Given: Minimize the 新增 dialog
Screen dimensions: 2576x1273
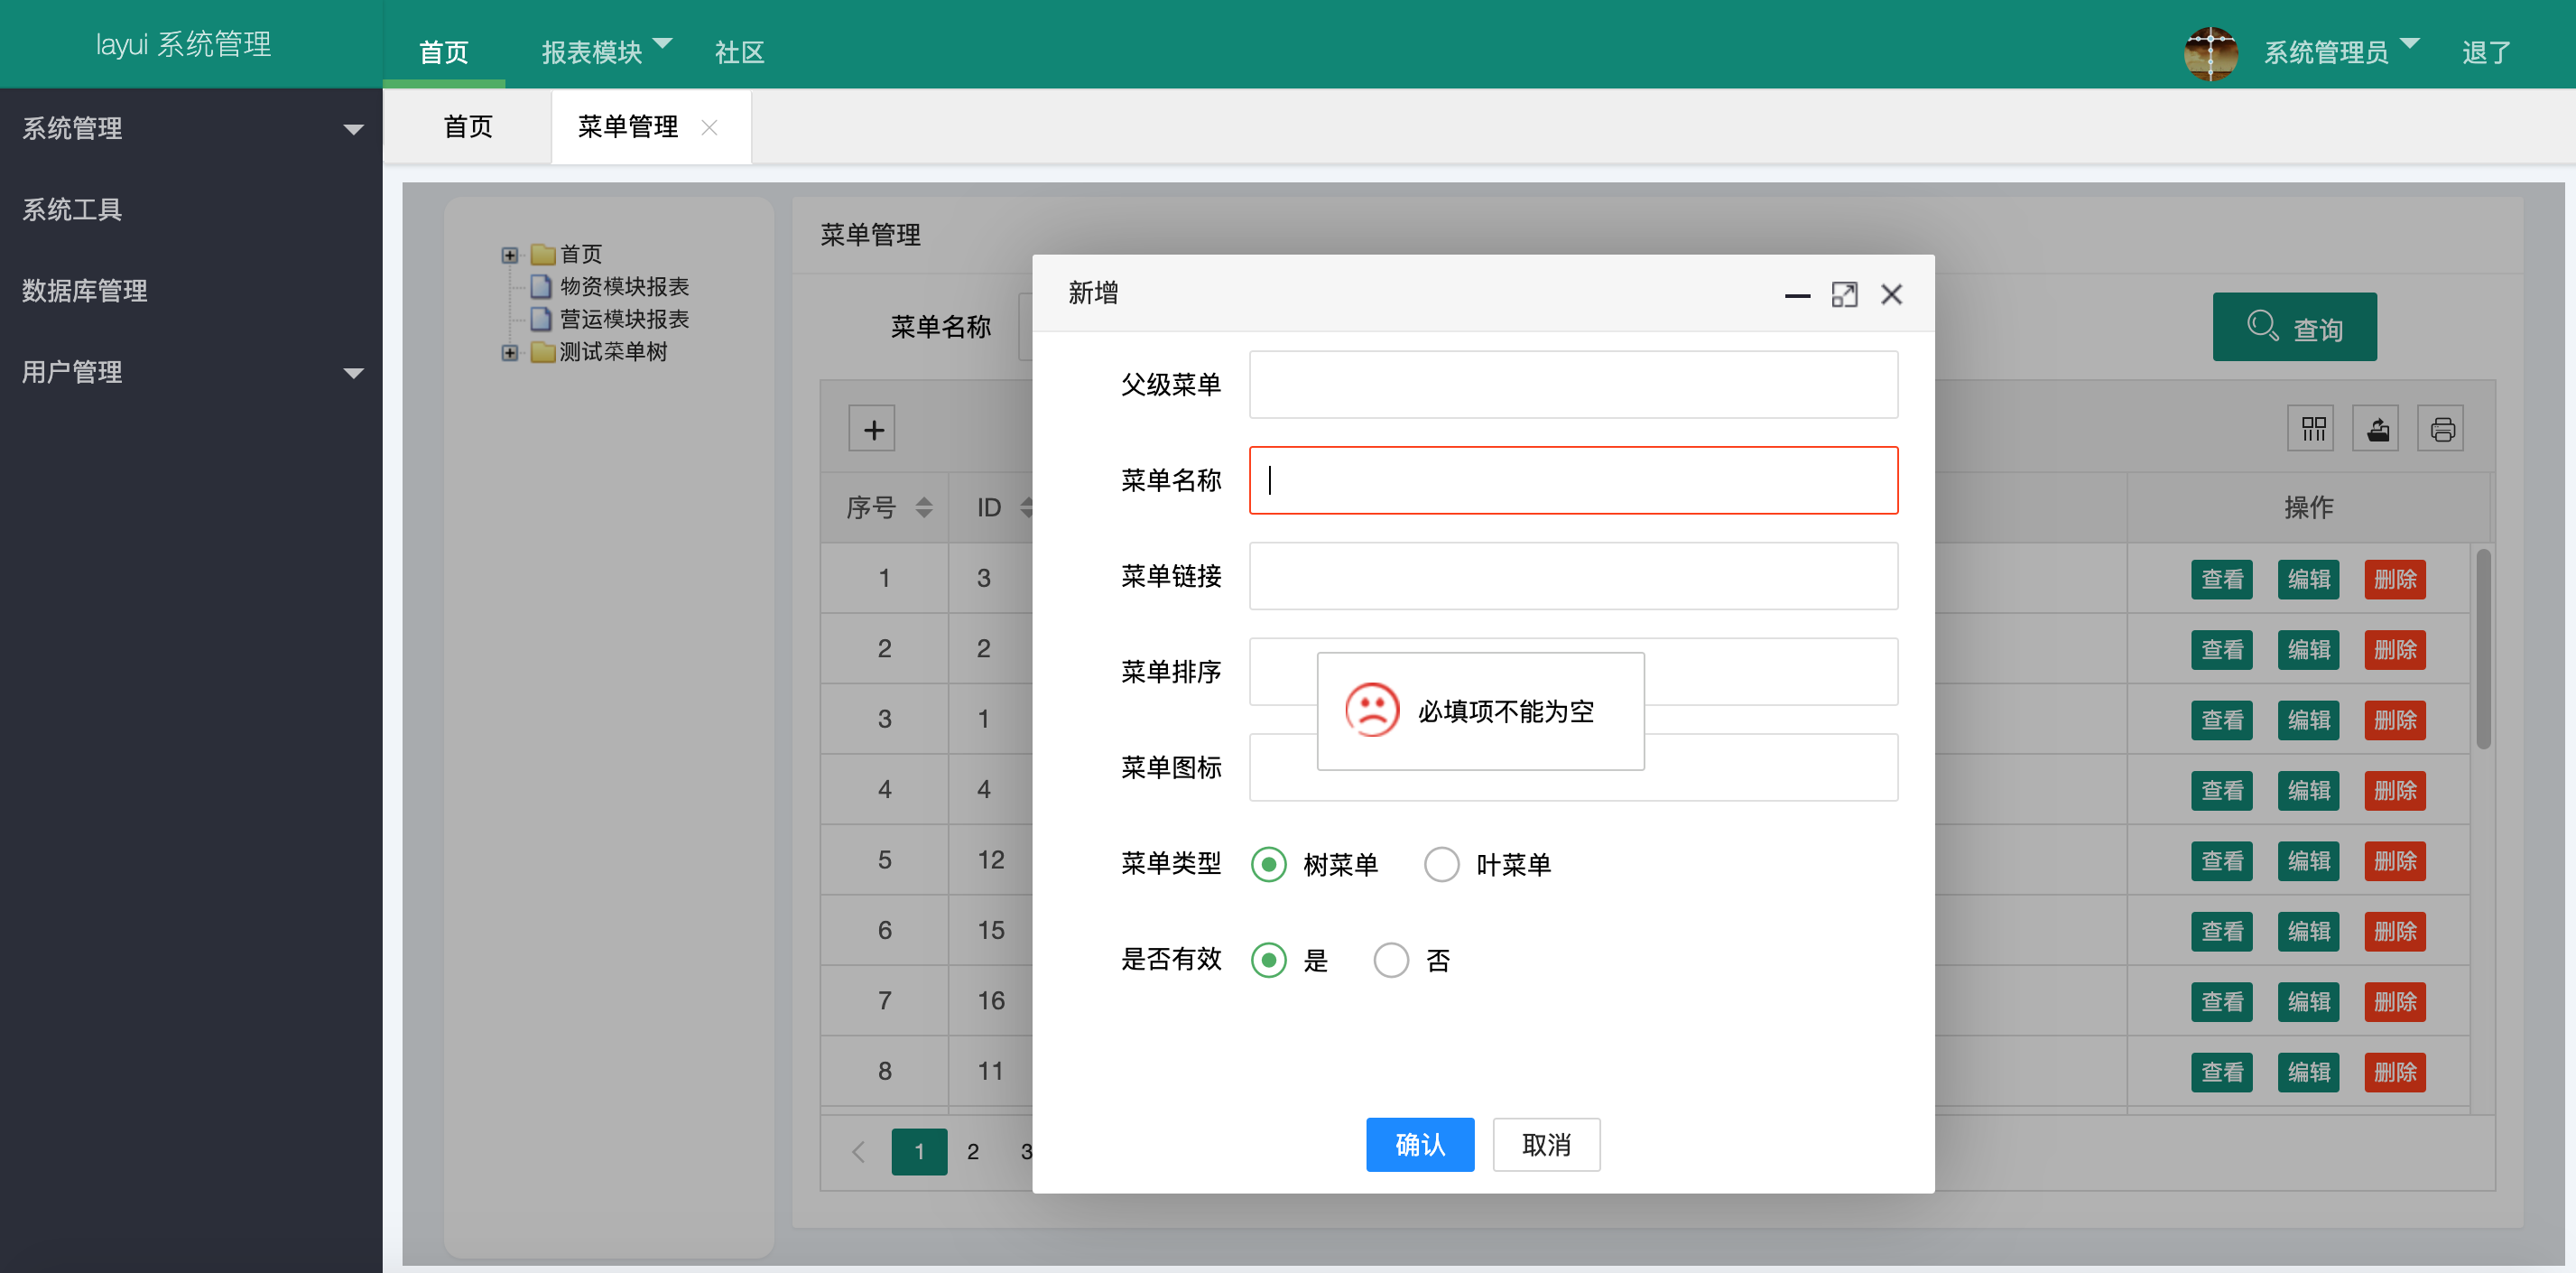Looking at the screenshot, I should (x=1797, y=296).
